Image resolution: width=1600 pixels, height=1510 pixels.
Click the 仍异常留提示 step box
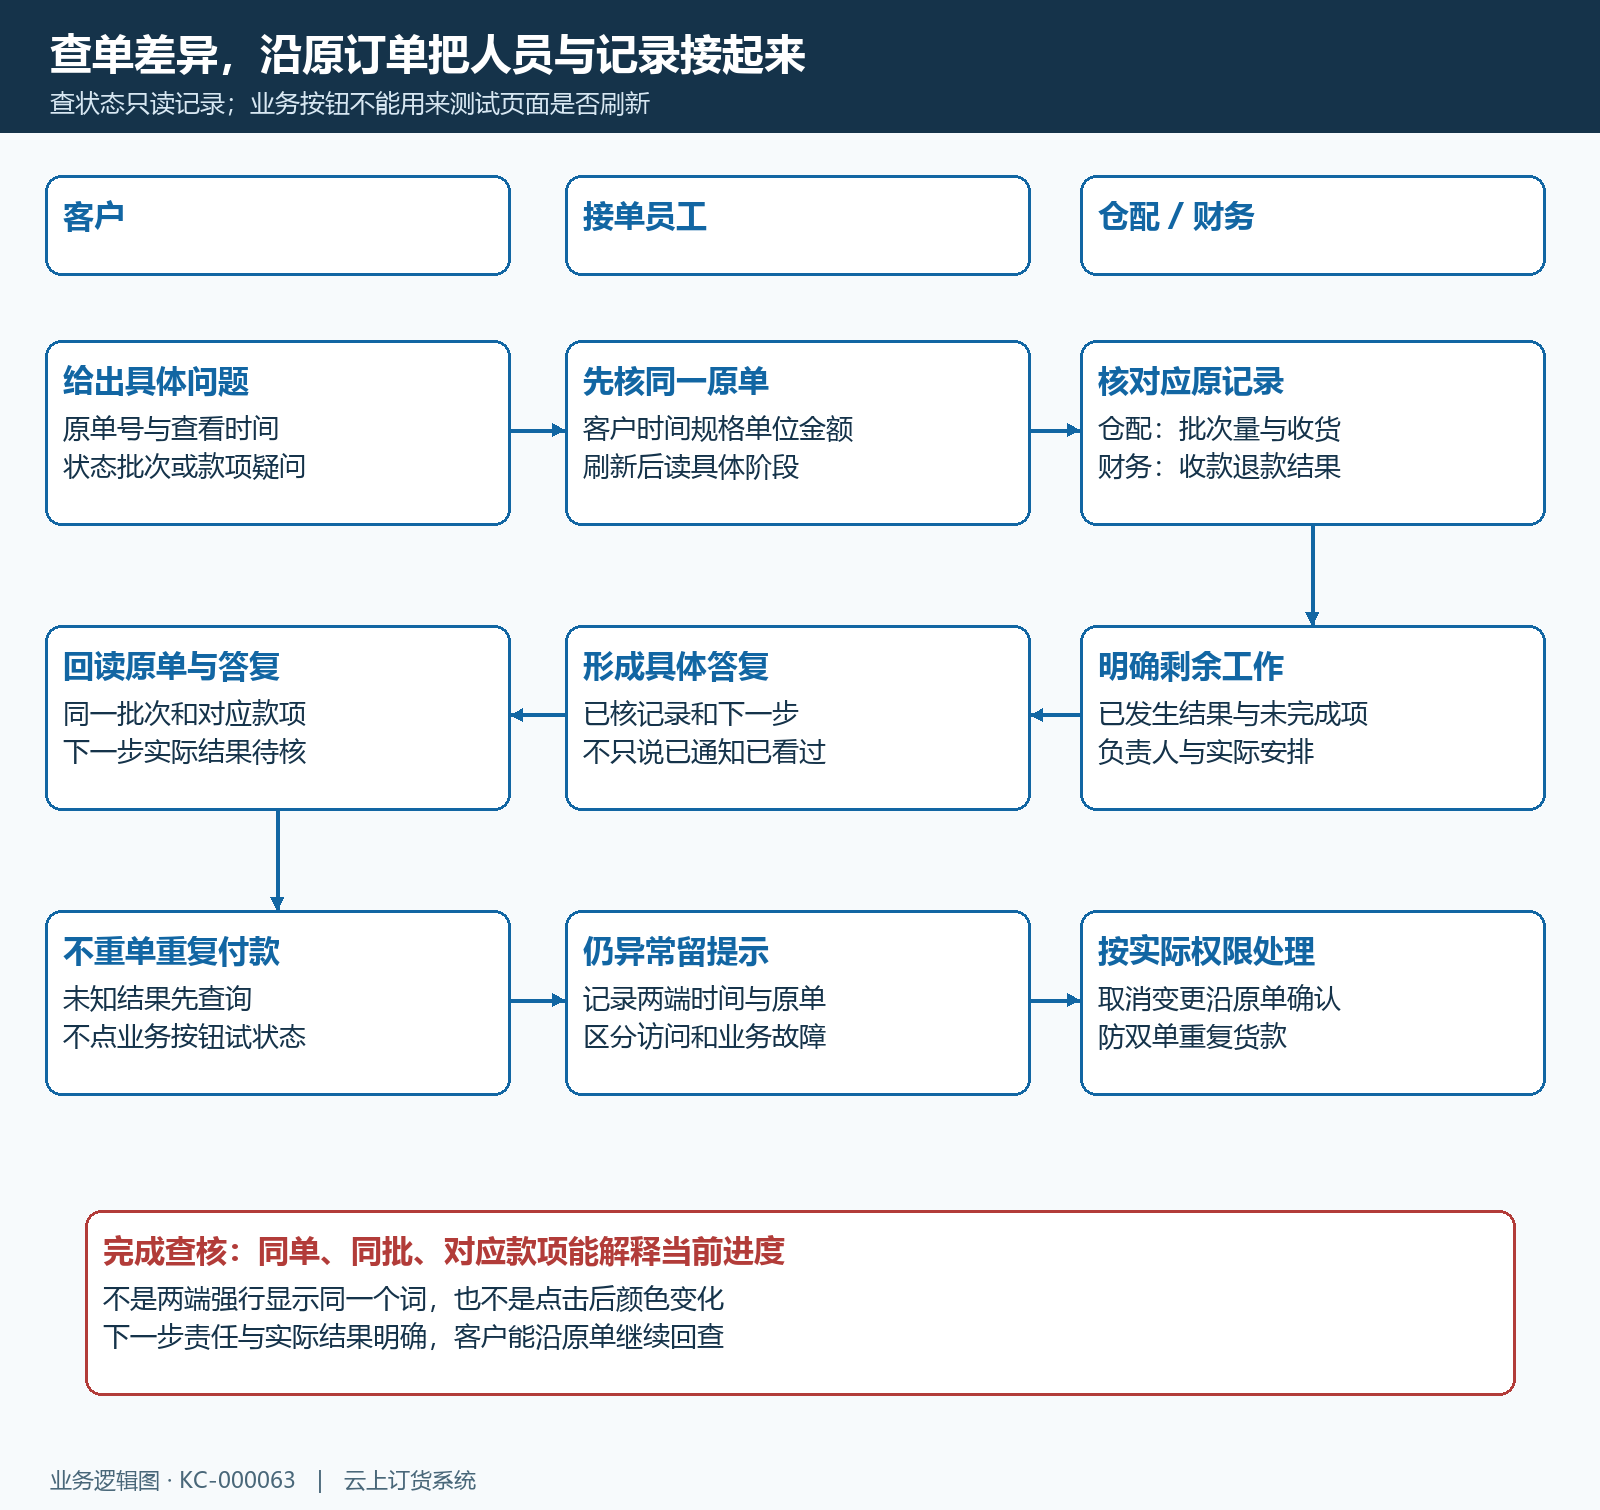tap(798, 1003)
